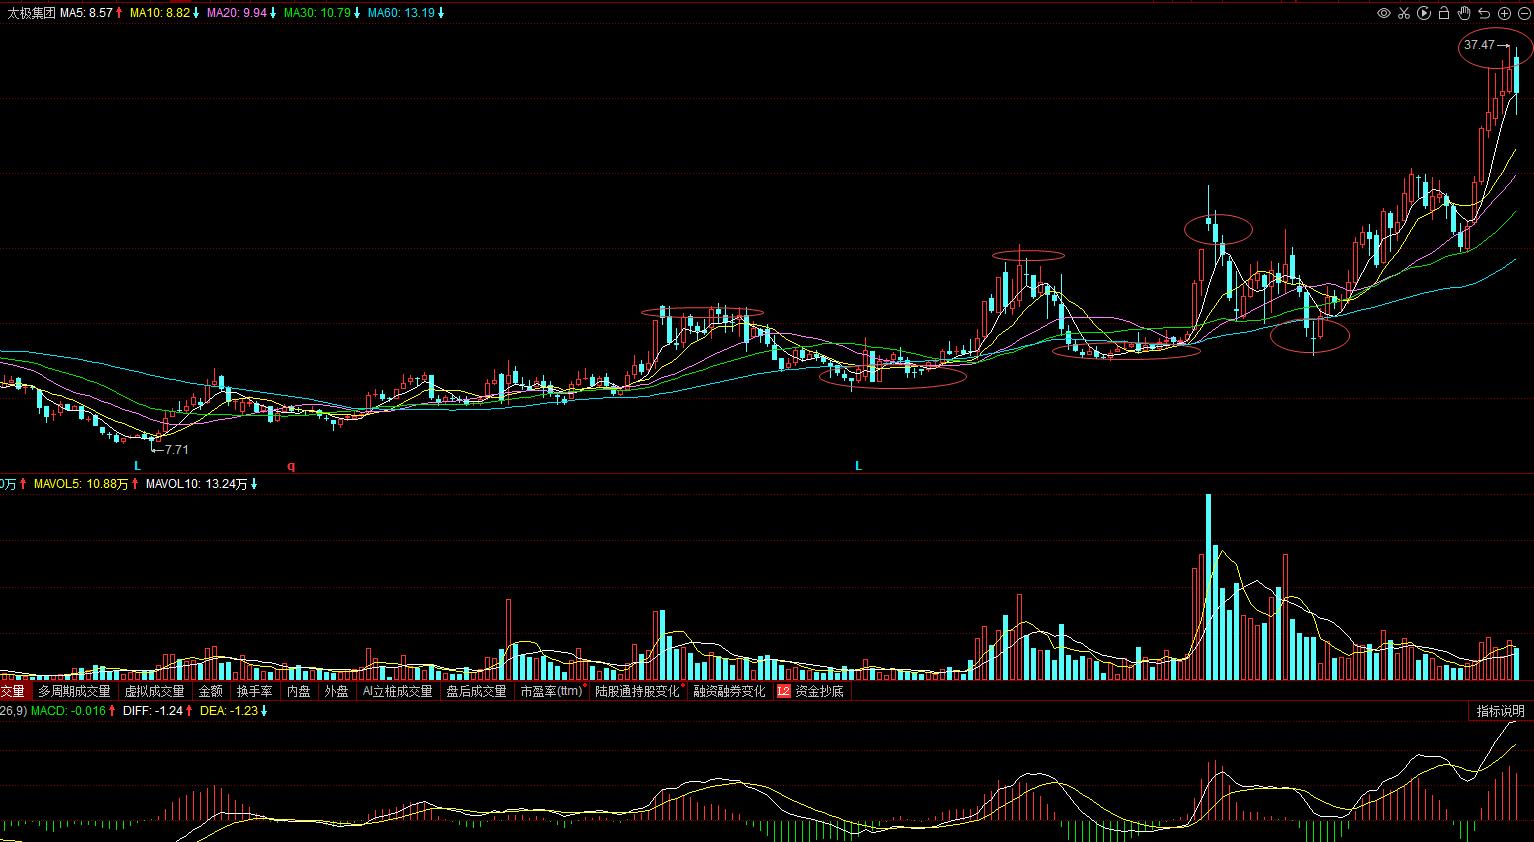Activate the hand pan tool
The width and height of the screenshot is (1534, 842).
pyautogui.click(x=1464, y=13)
